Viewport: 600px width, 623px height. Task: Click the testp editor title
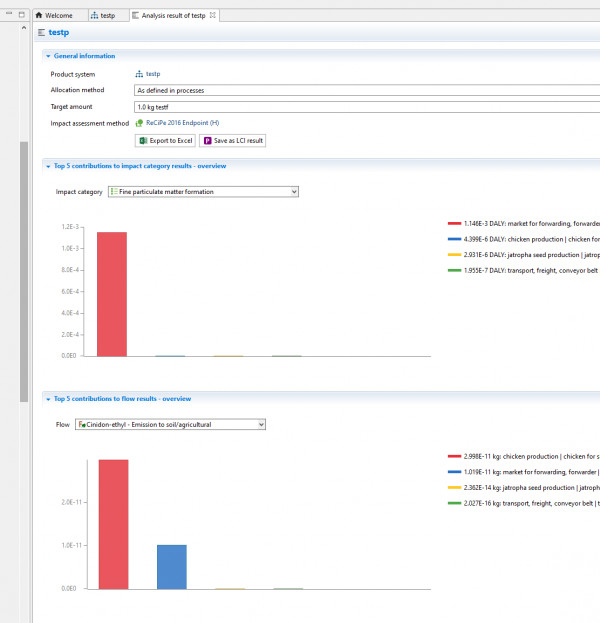58,32
